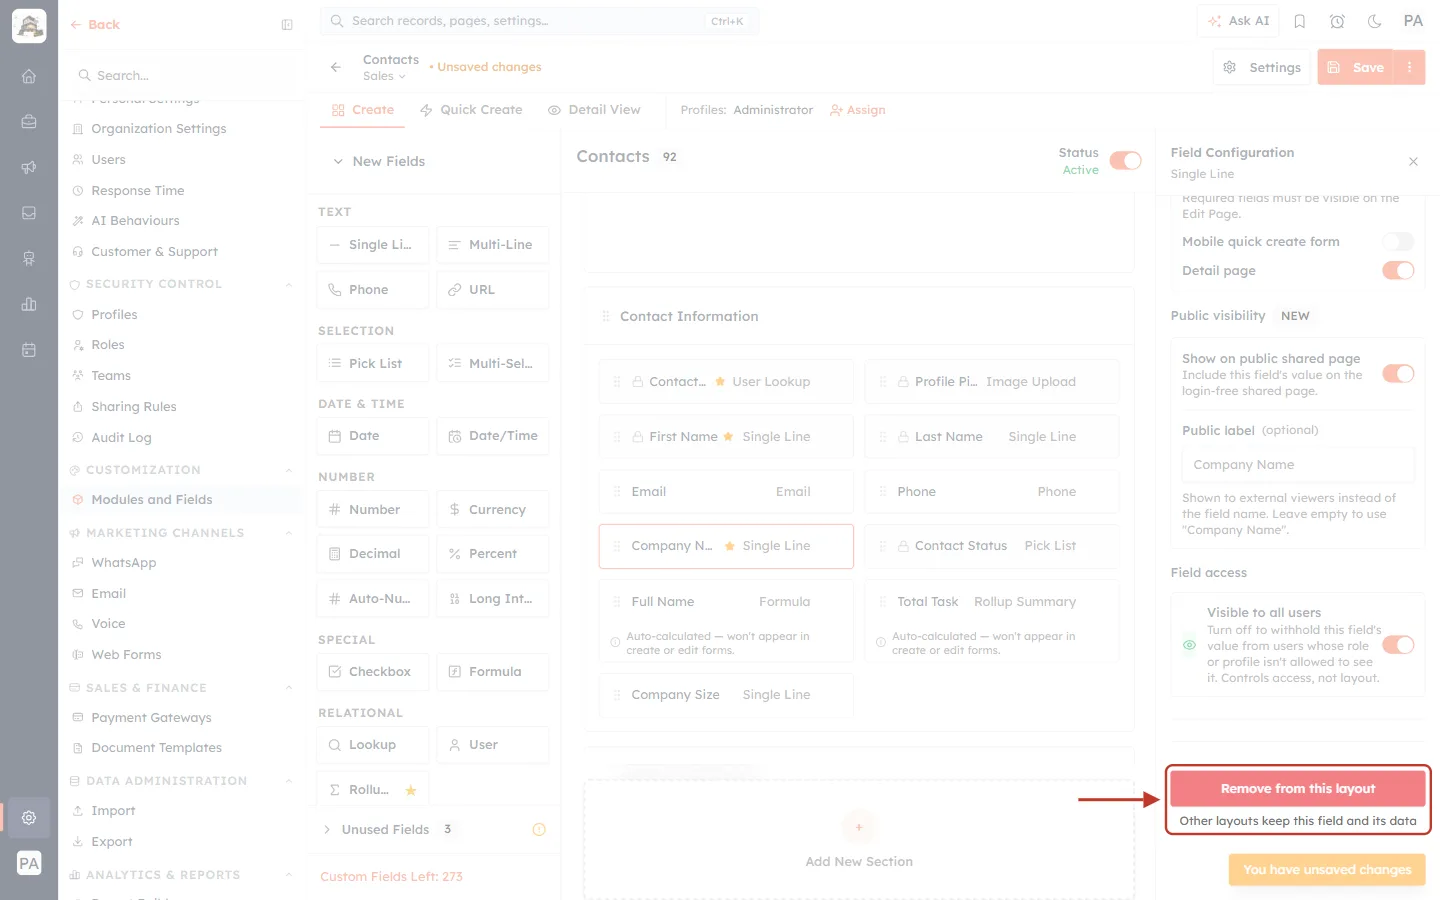This screenshot has width=1440, height=900.
Task: Toggle Show on public shared page
Action: tap(1398, 373)
